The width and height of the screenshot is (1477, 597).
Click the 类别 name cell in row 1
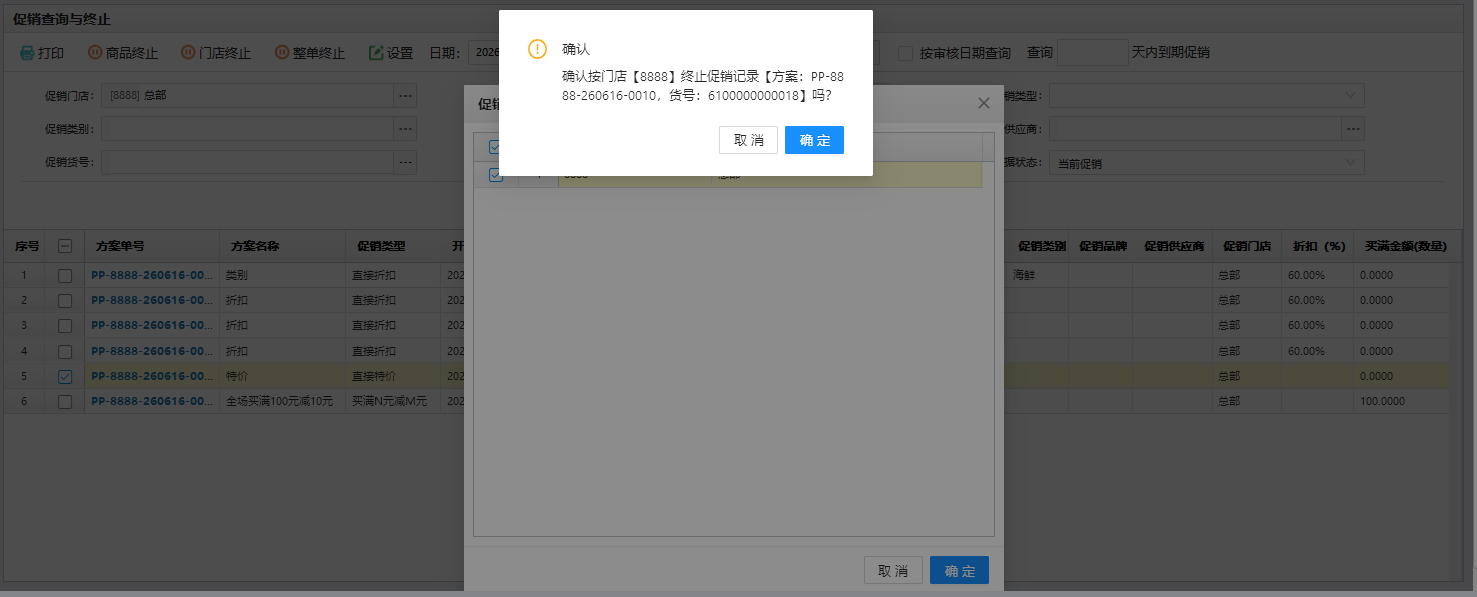click(282, 275)
